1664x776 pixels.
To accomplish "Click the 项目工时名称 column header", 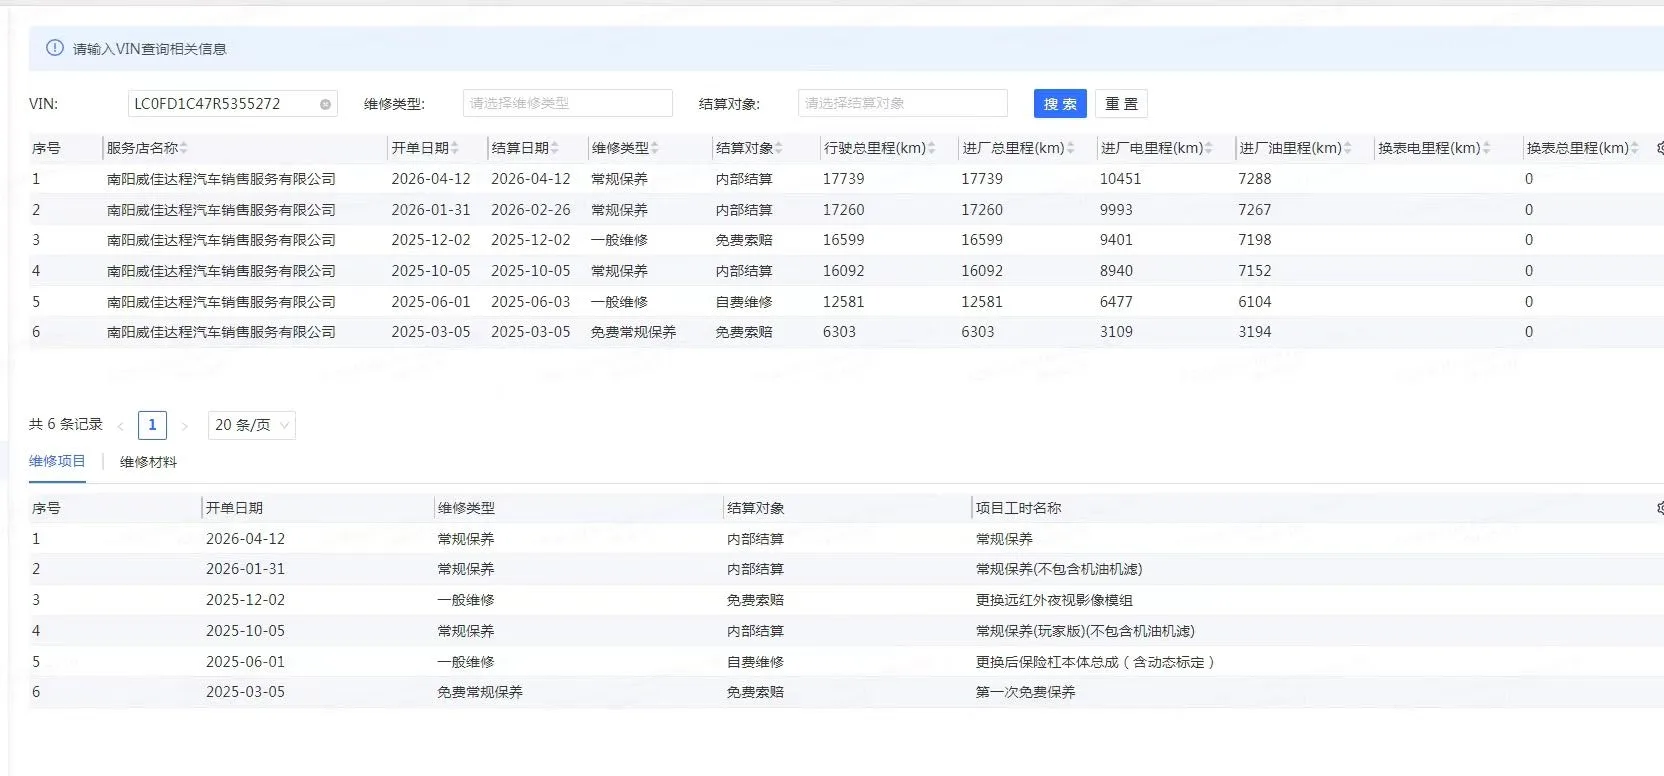I will point(1019,508).
